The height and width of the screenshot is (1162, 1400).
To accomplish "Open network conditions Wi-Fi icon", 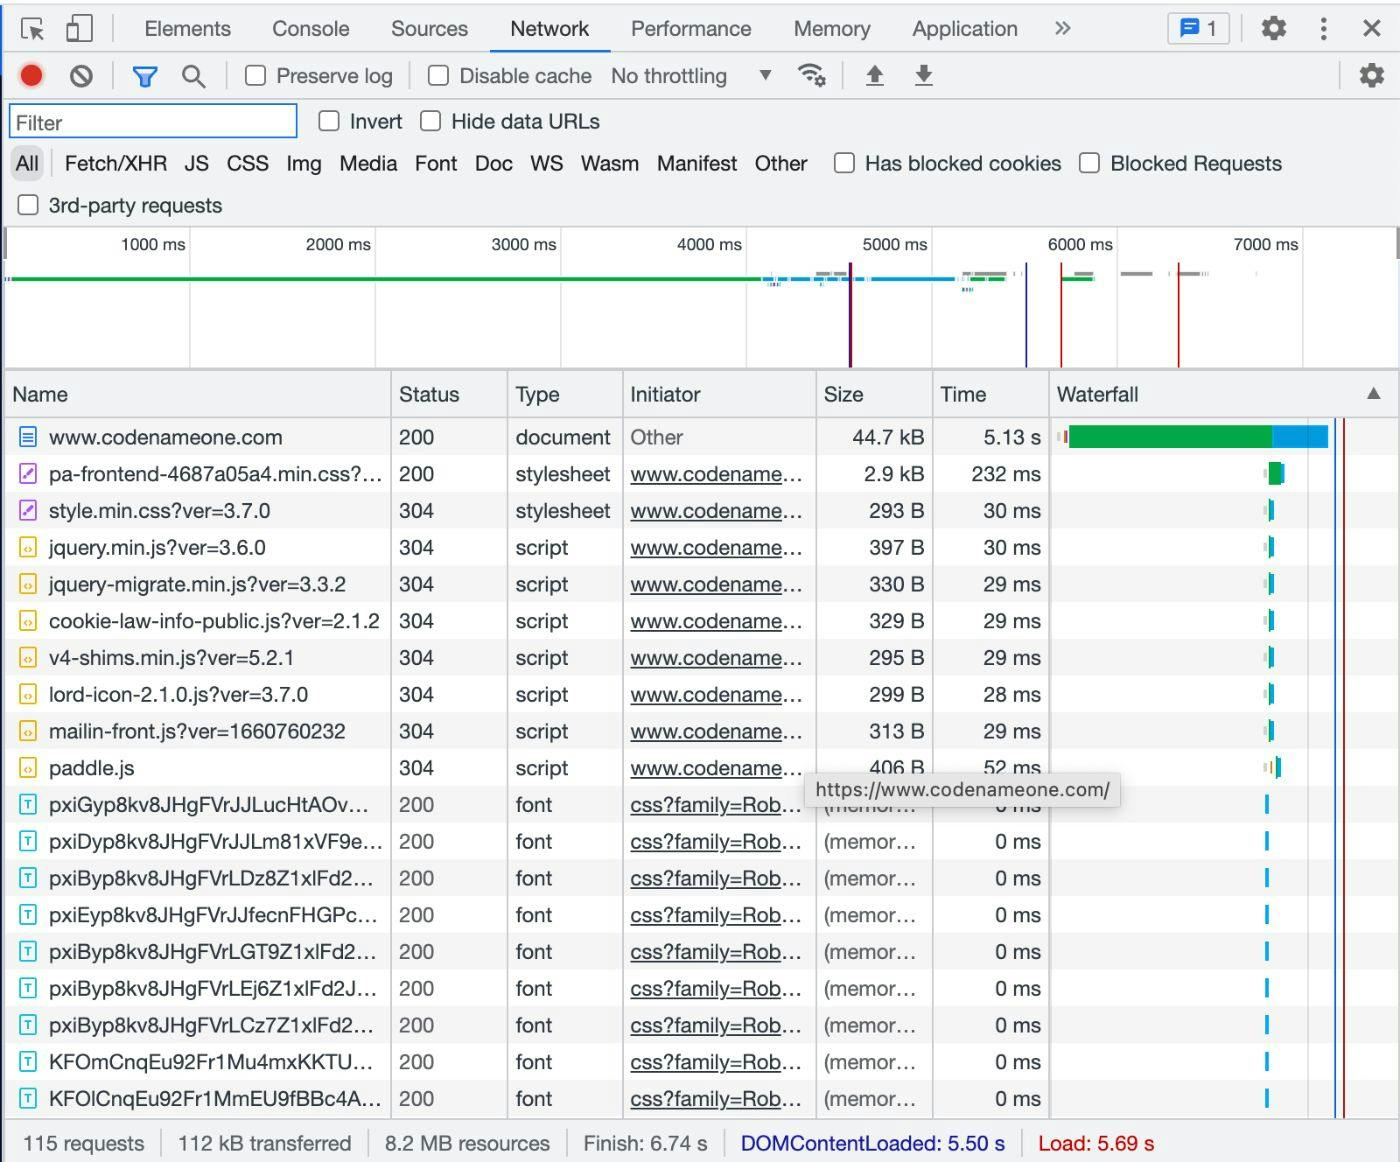I will (811, 76).
